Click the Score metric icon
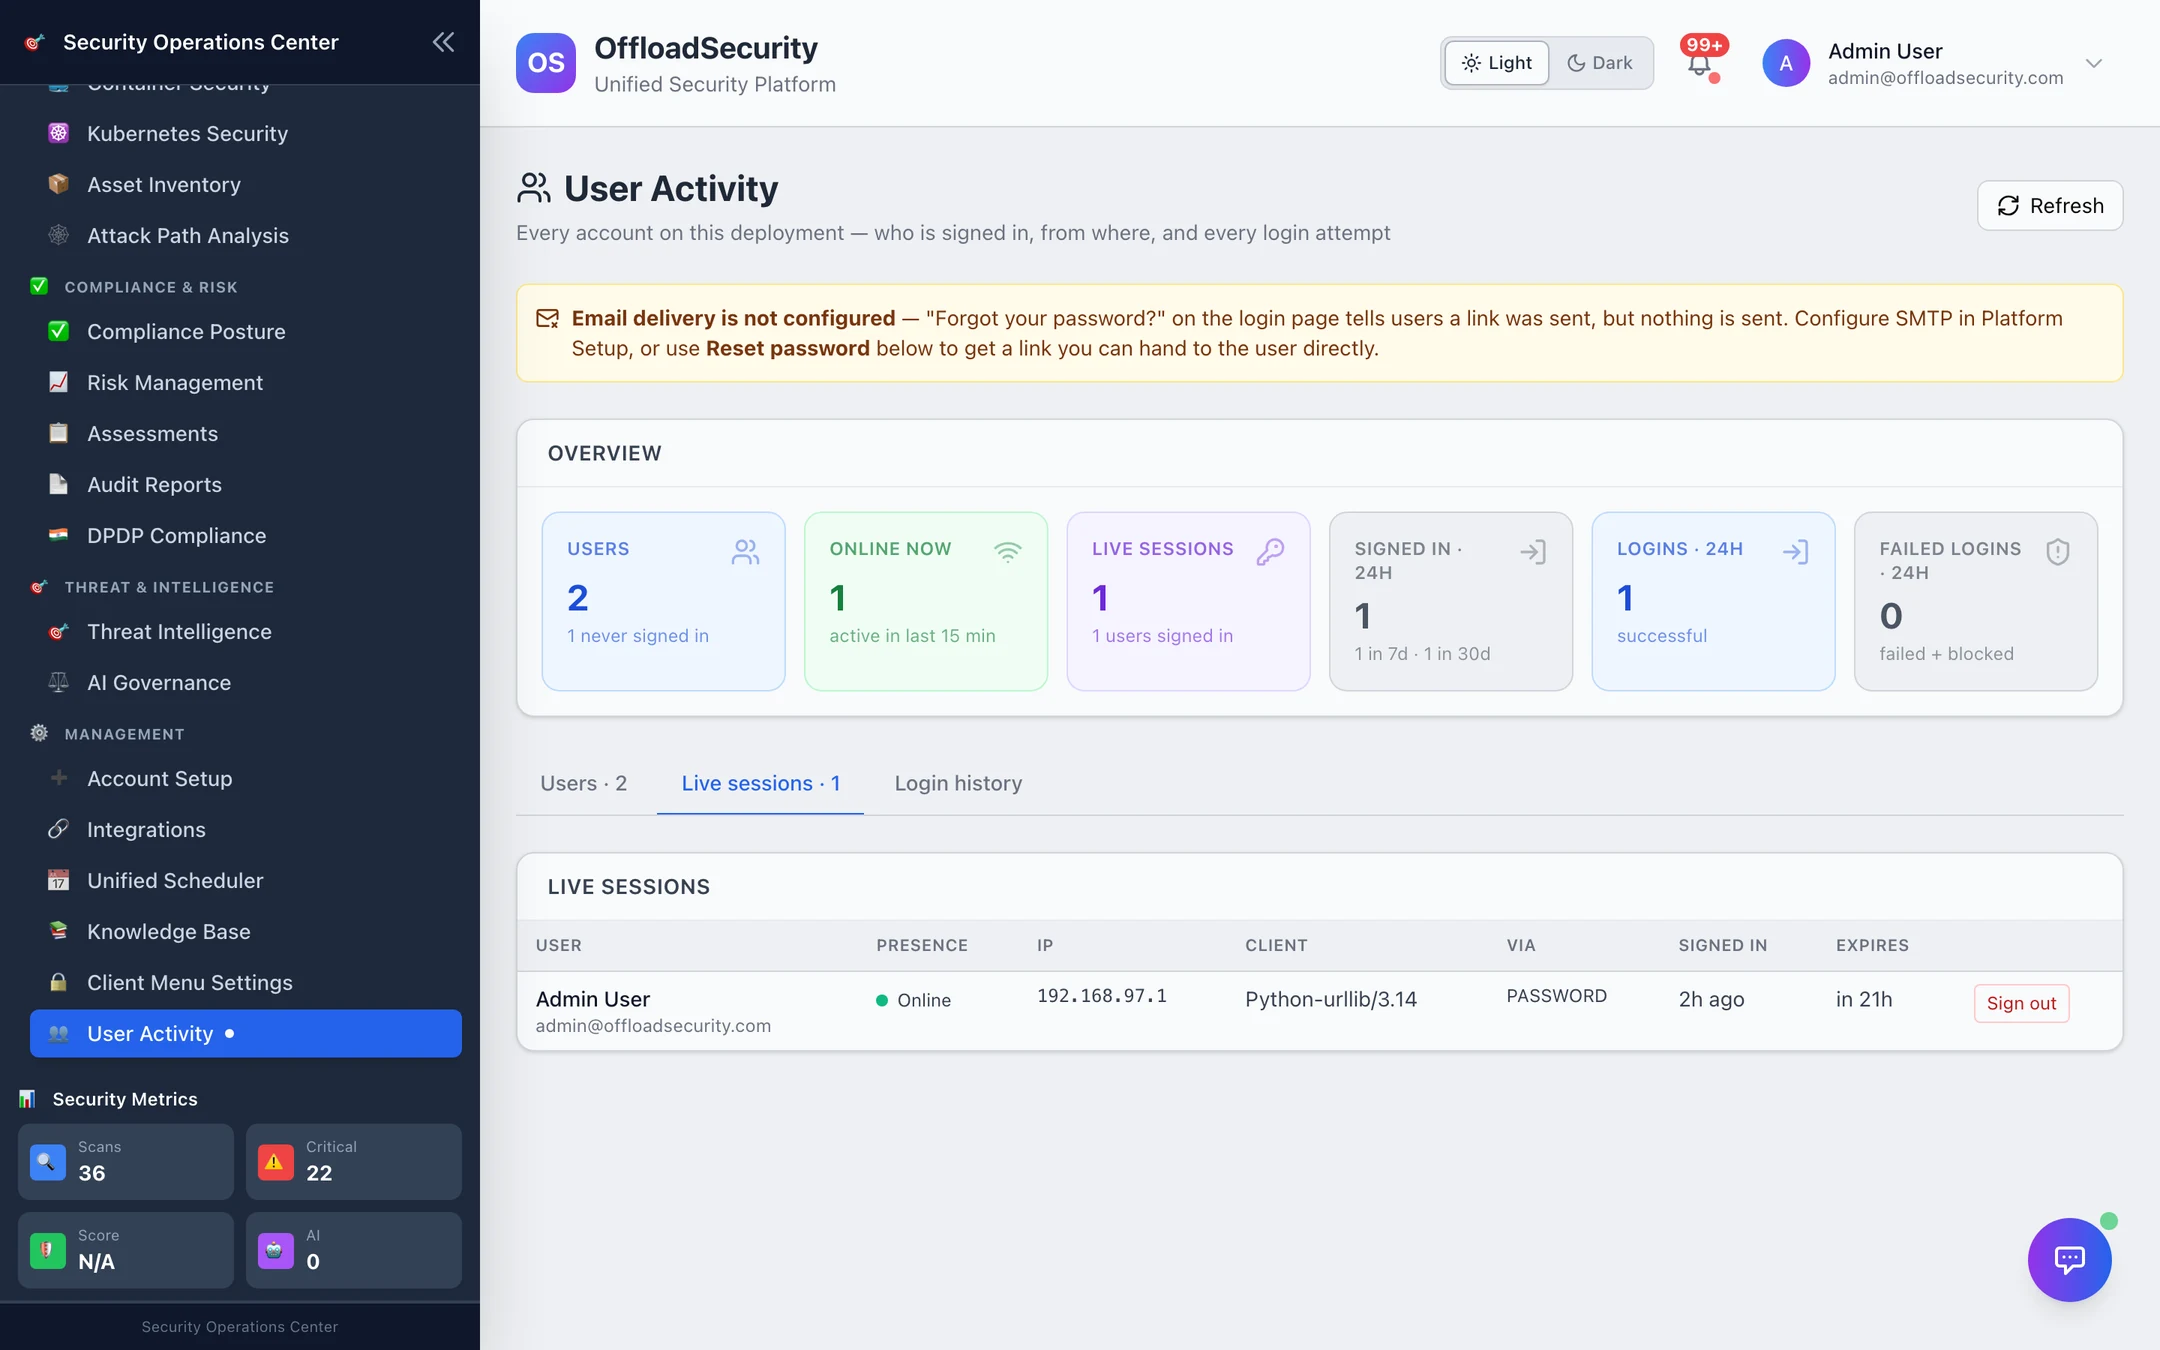Viewport: 2160px width, 1350px height. [48, 1250]
